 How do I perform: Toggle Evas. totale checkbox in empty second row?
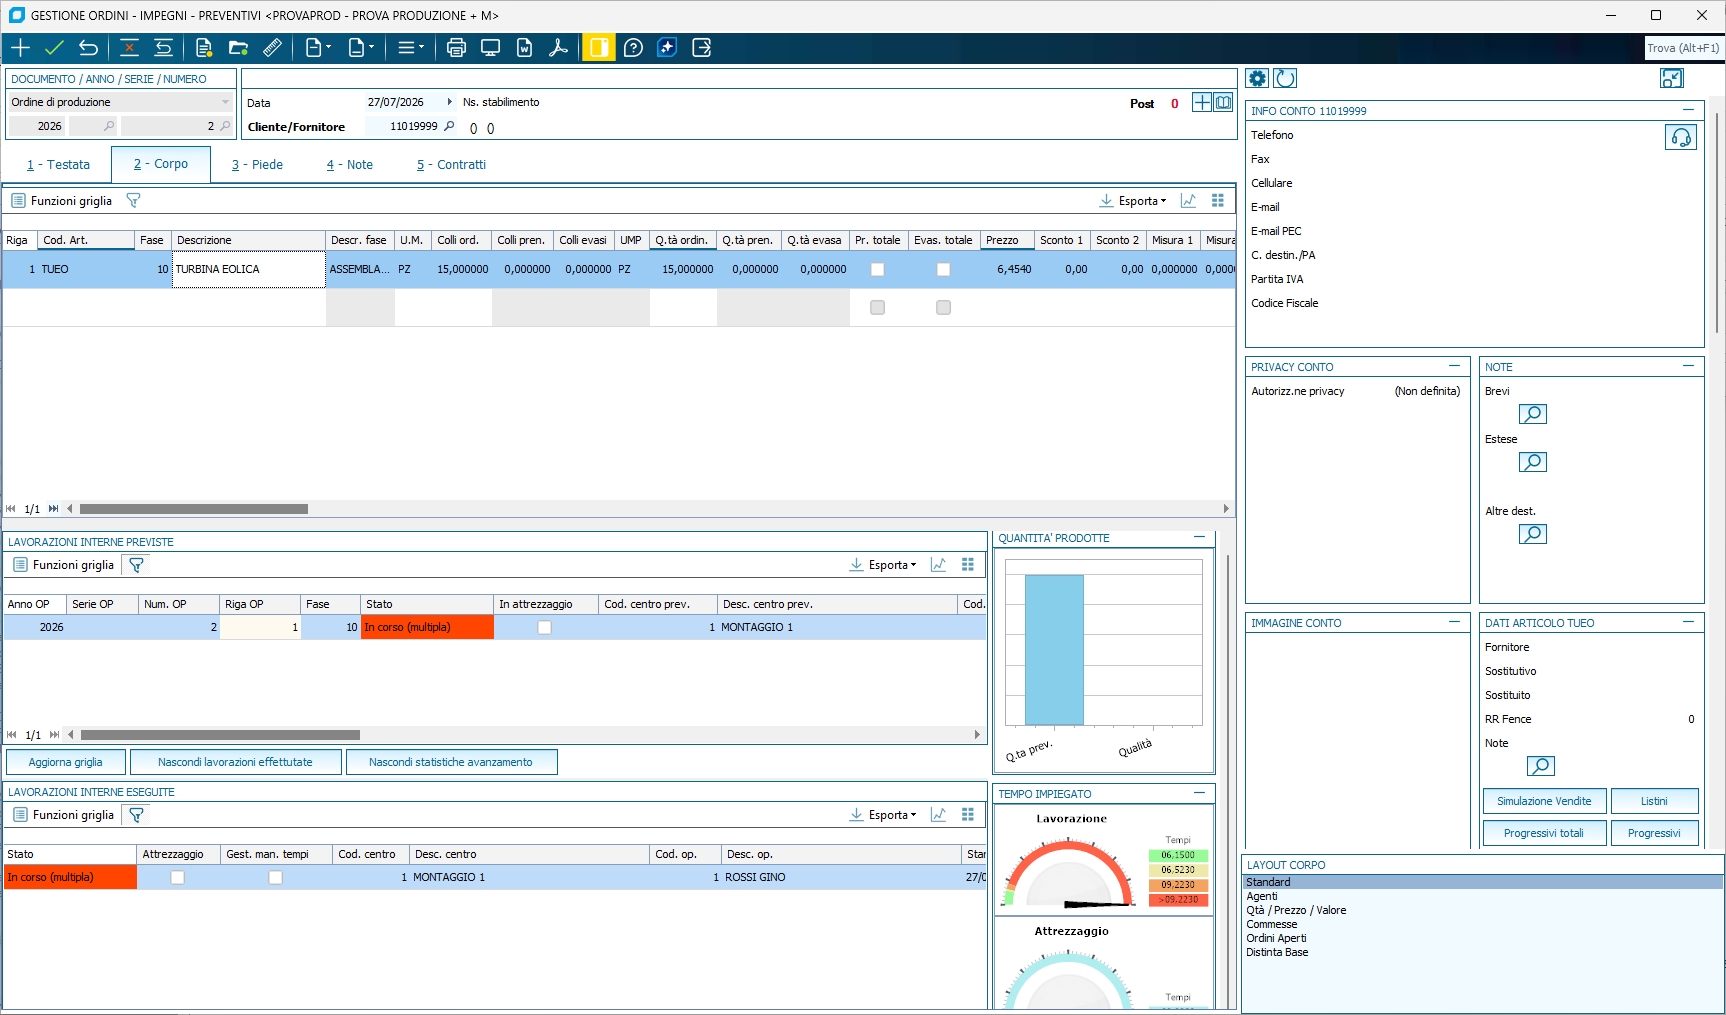(x=943, y=308)
